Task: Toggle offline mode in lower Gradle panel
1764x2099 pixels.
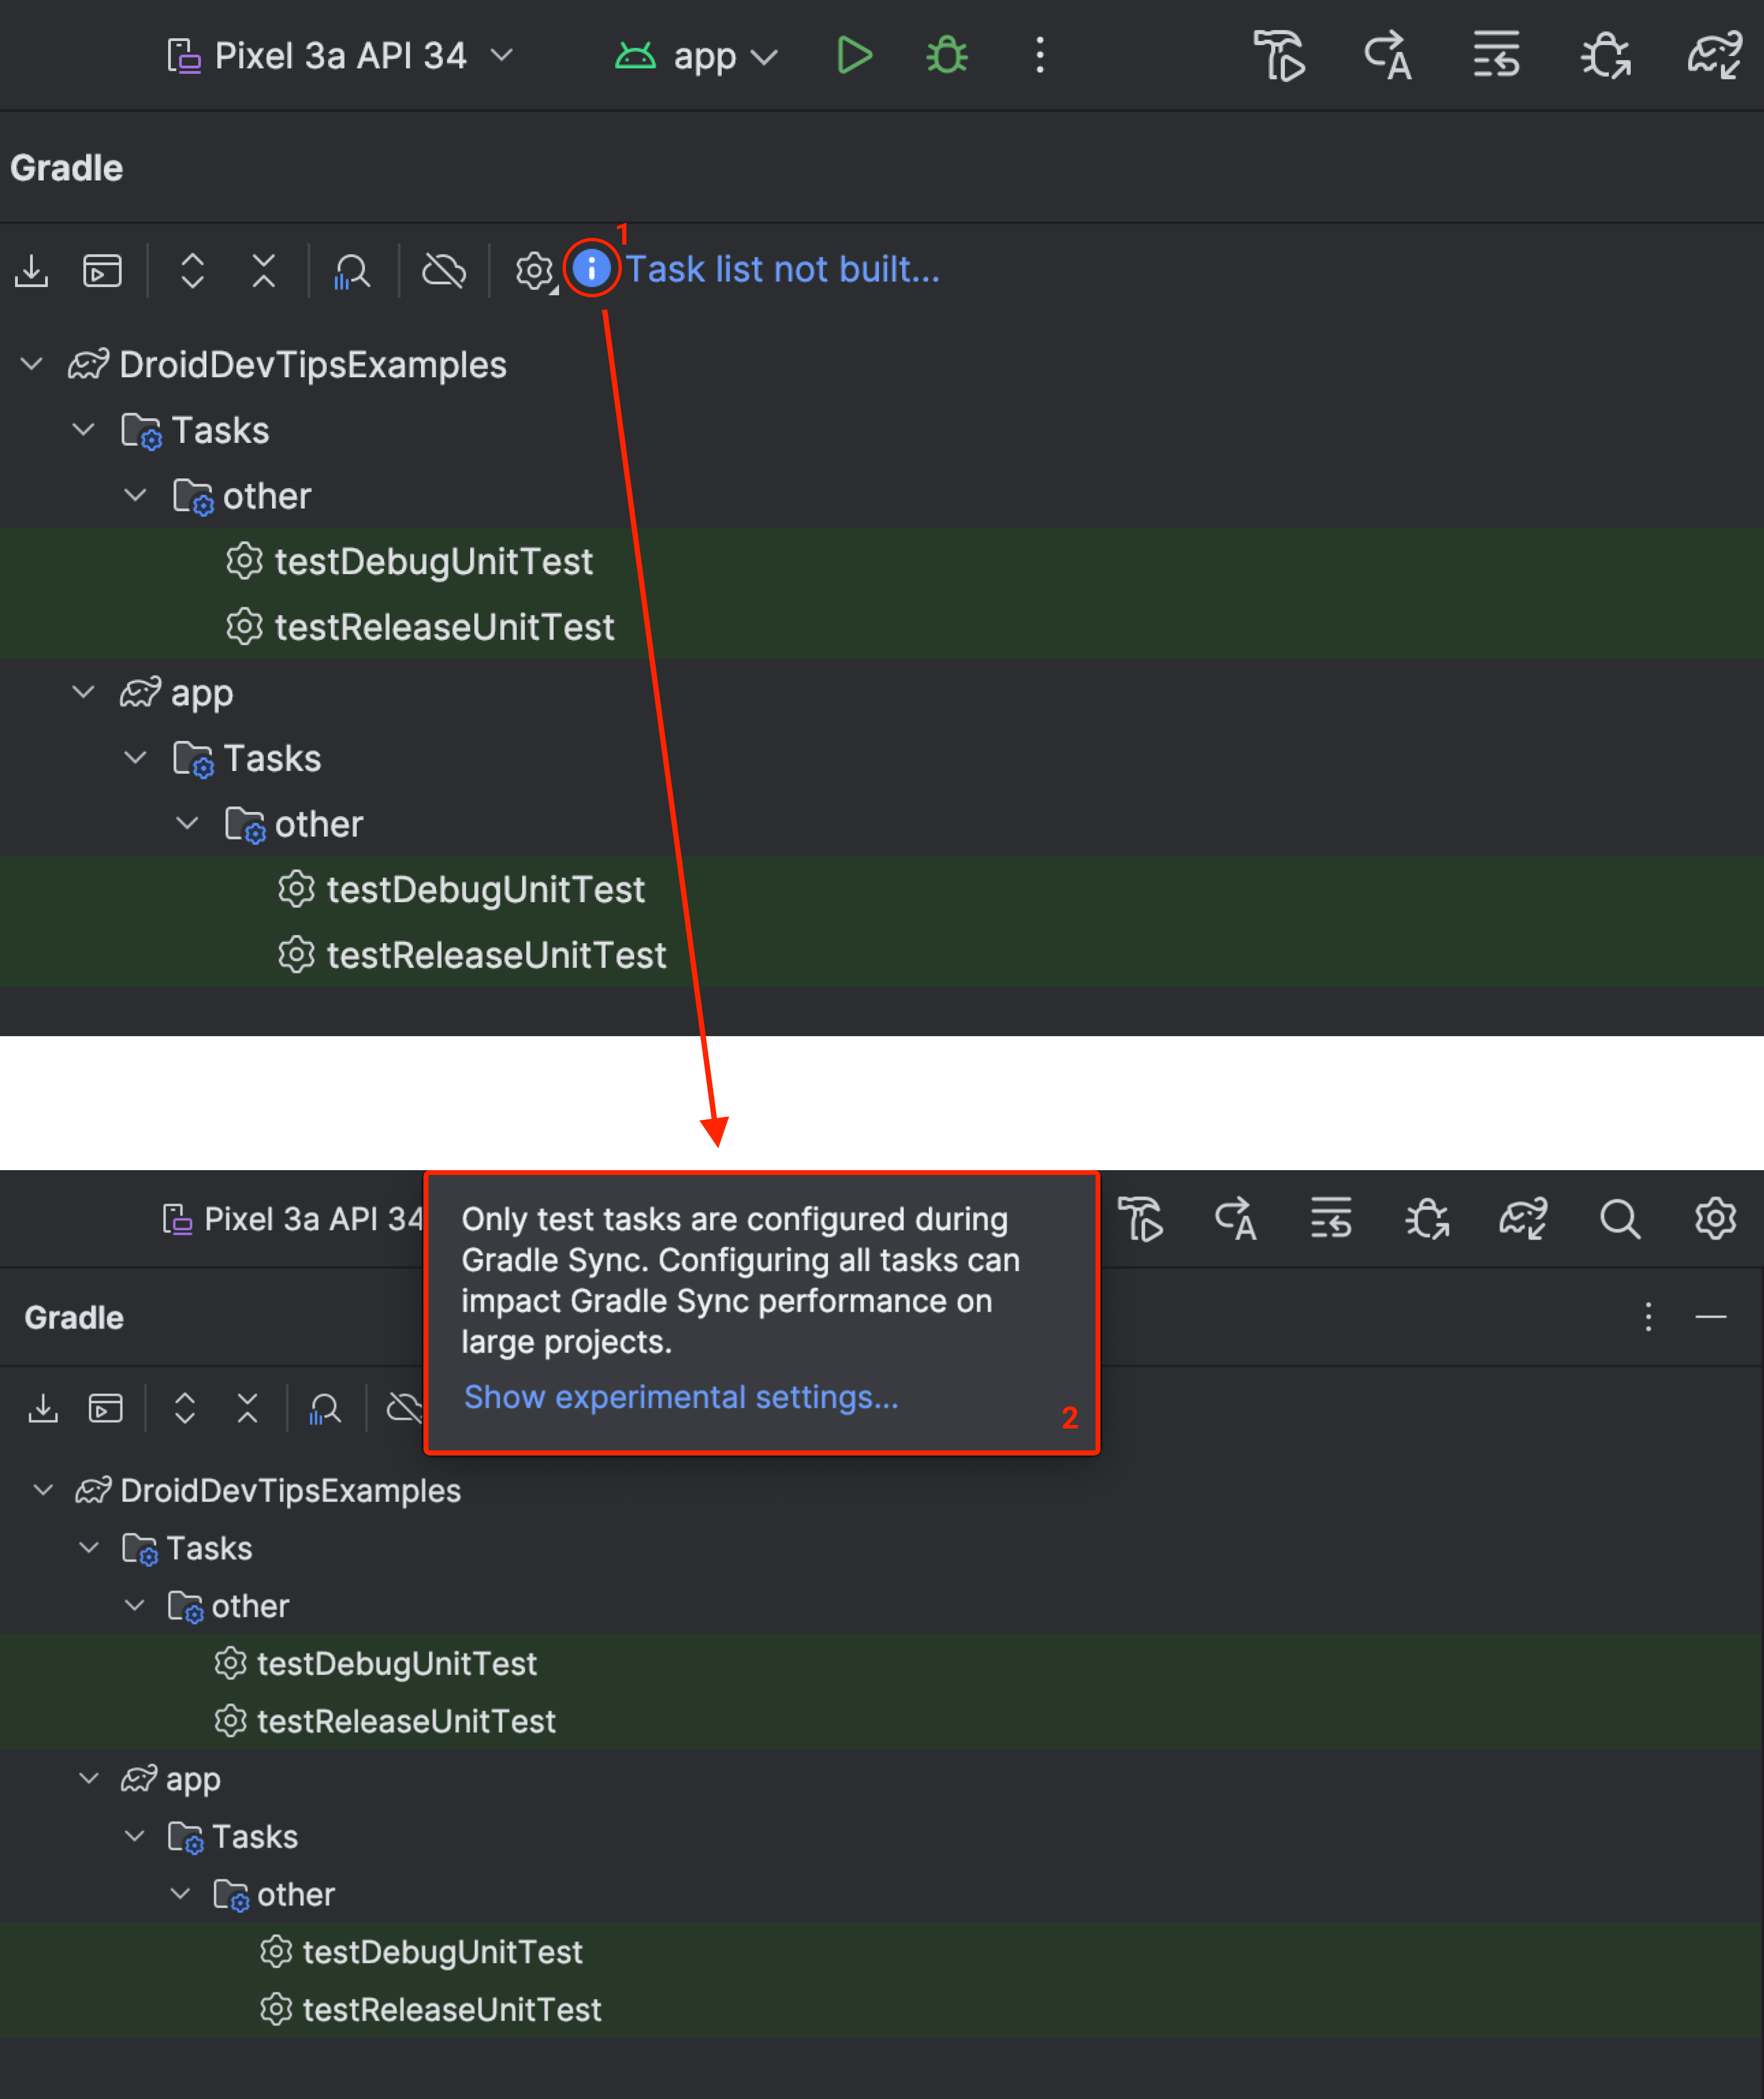Action: click(x=405, y=1408)
